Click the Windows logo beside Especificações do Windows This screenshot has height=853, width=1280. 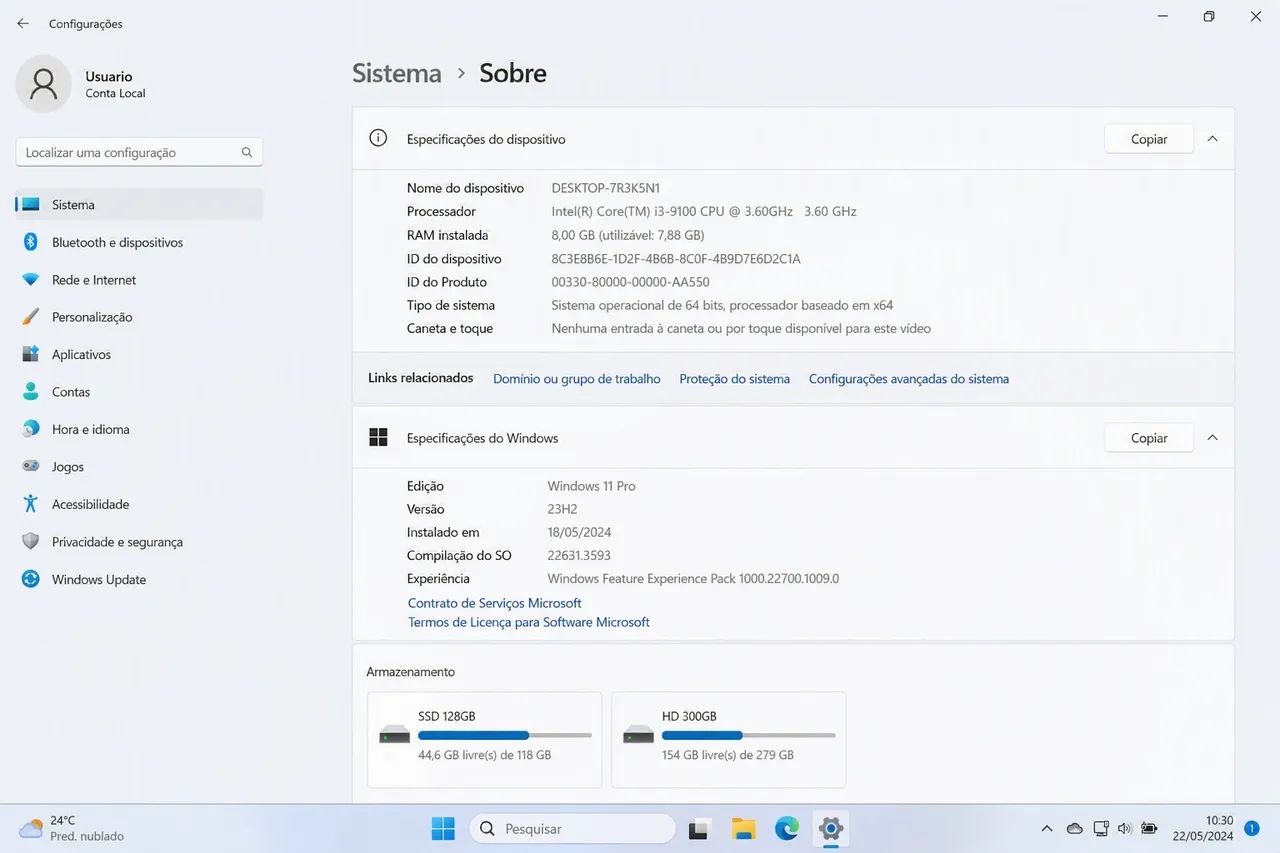coord(378,437)
